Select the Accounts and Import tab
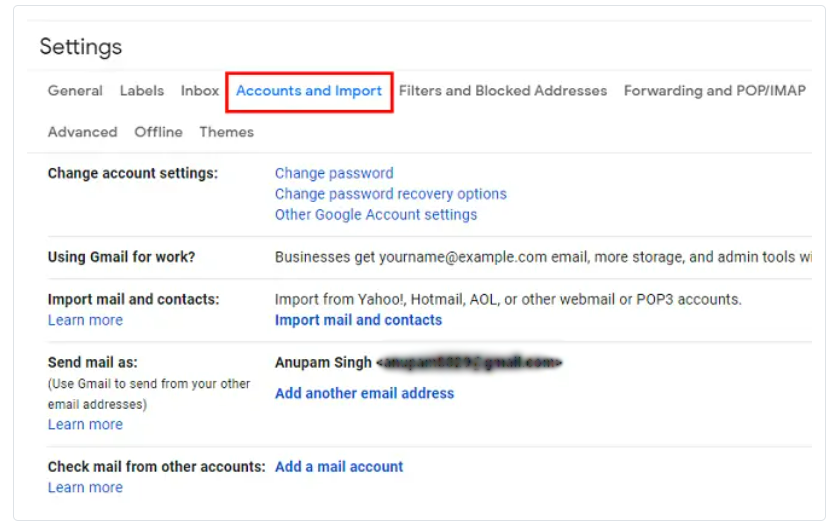This screenshot has width=836, height=522. pyautogui.click(x=309, y=91)
